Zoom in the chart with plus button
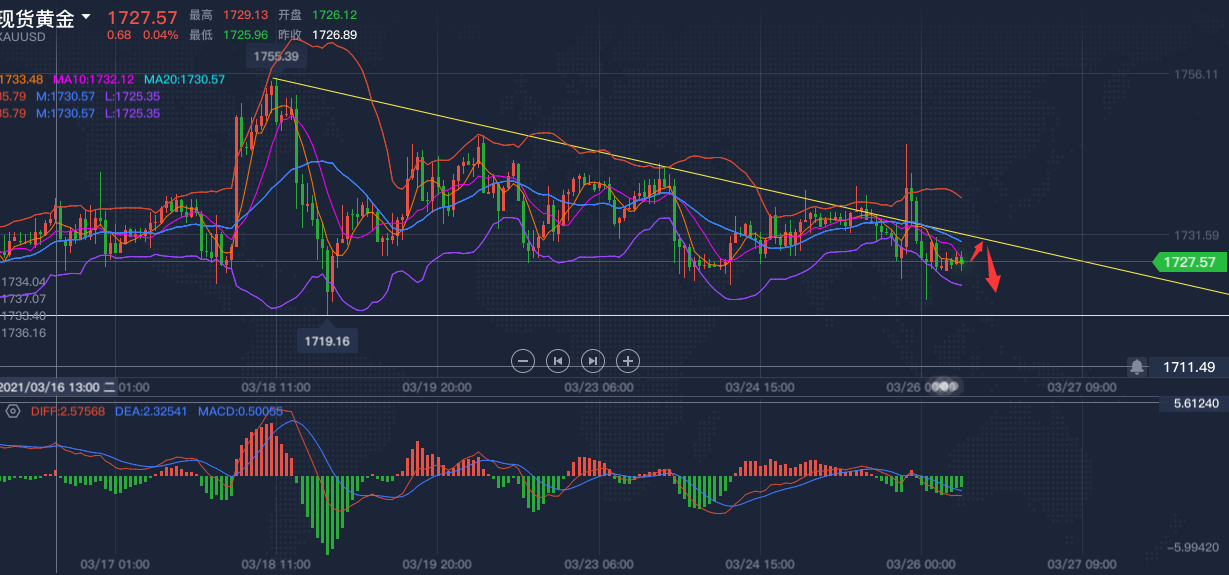 [x=627, y=361]
